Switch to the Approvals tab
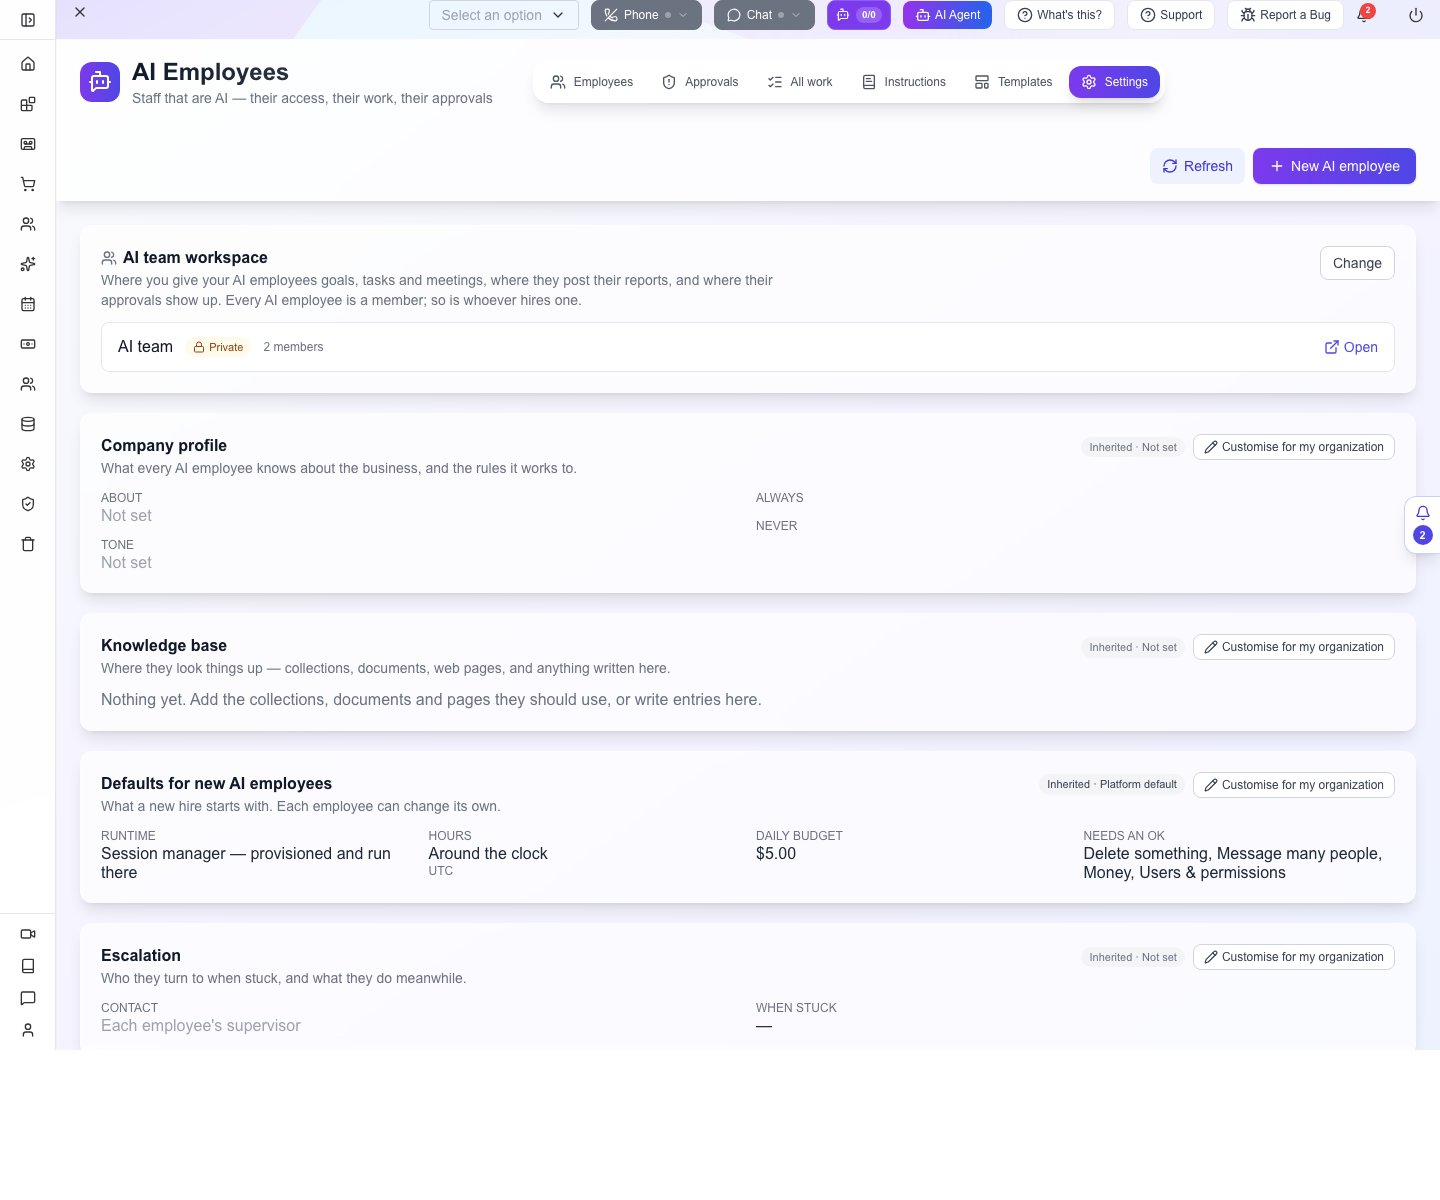 [x=700, y=82]
